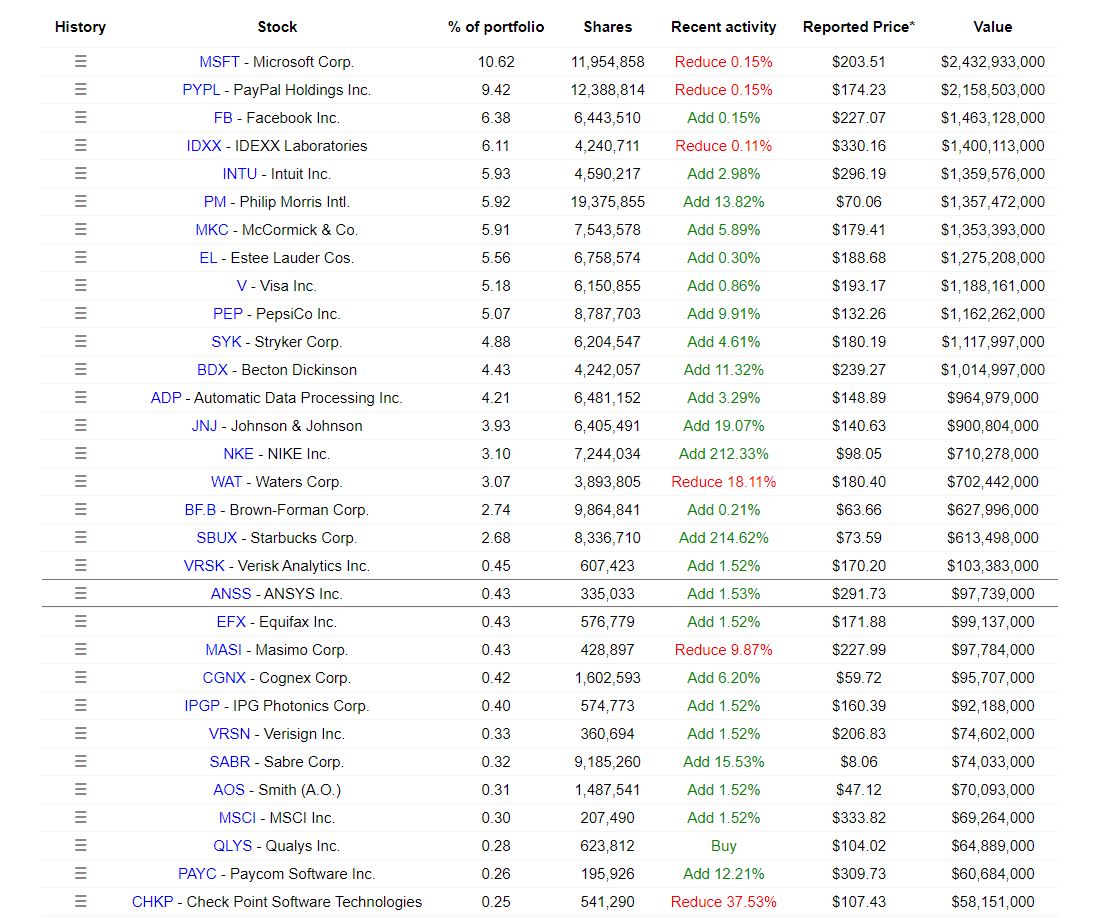The width and height of the screenshot is (1101, 918).
Task: Open history icon for IDEXX Laboratories row
Action: 81,145
